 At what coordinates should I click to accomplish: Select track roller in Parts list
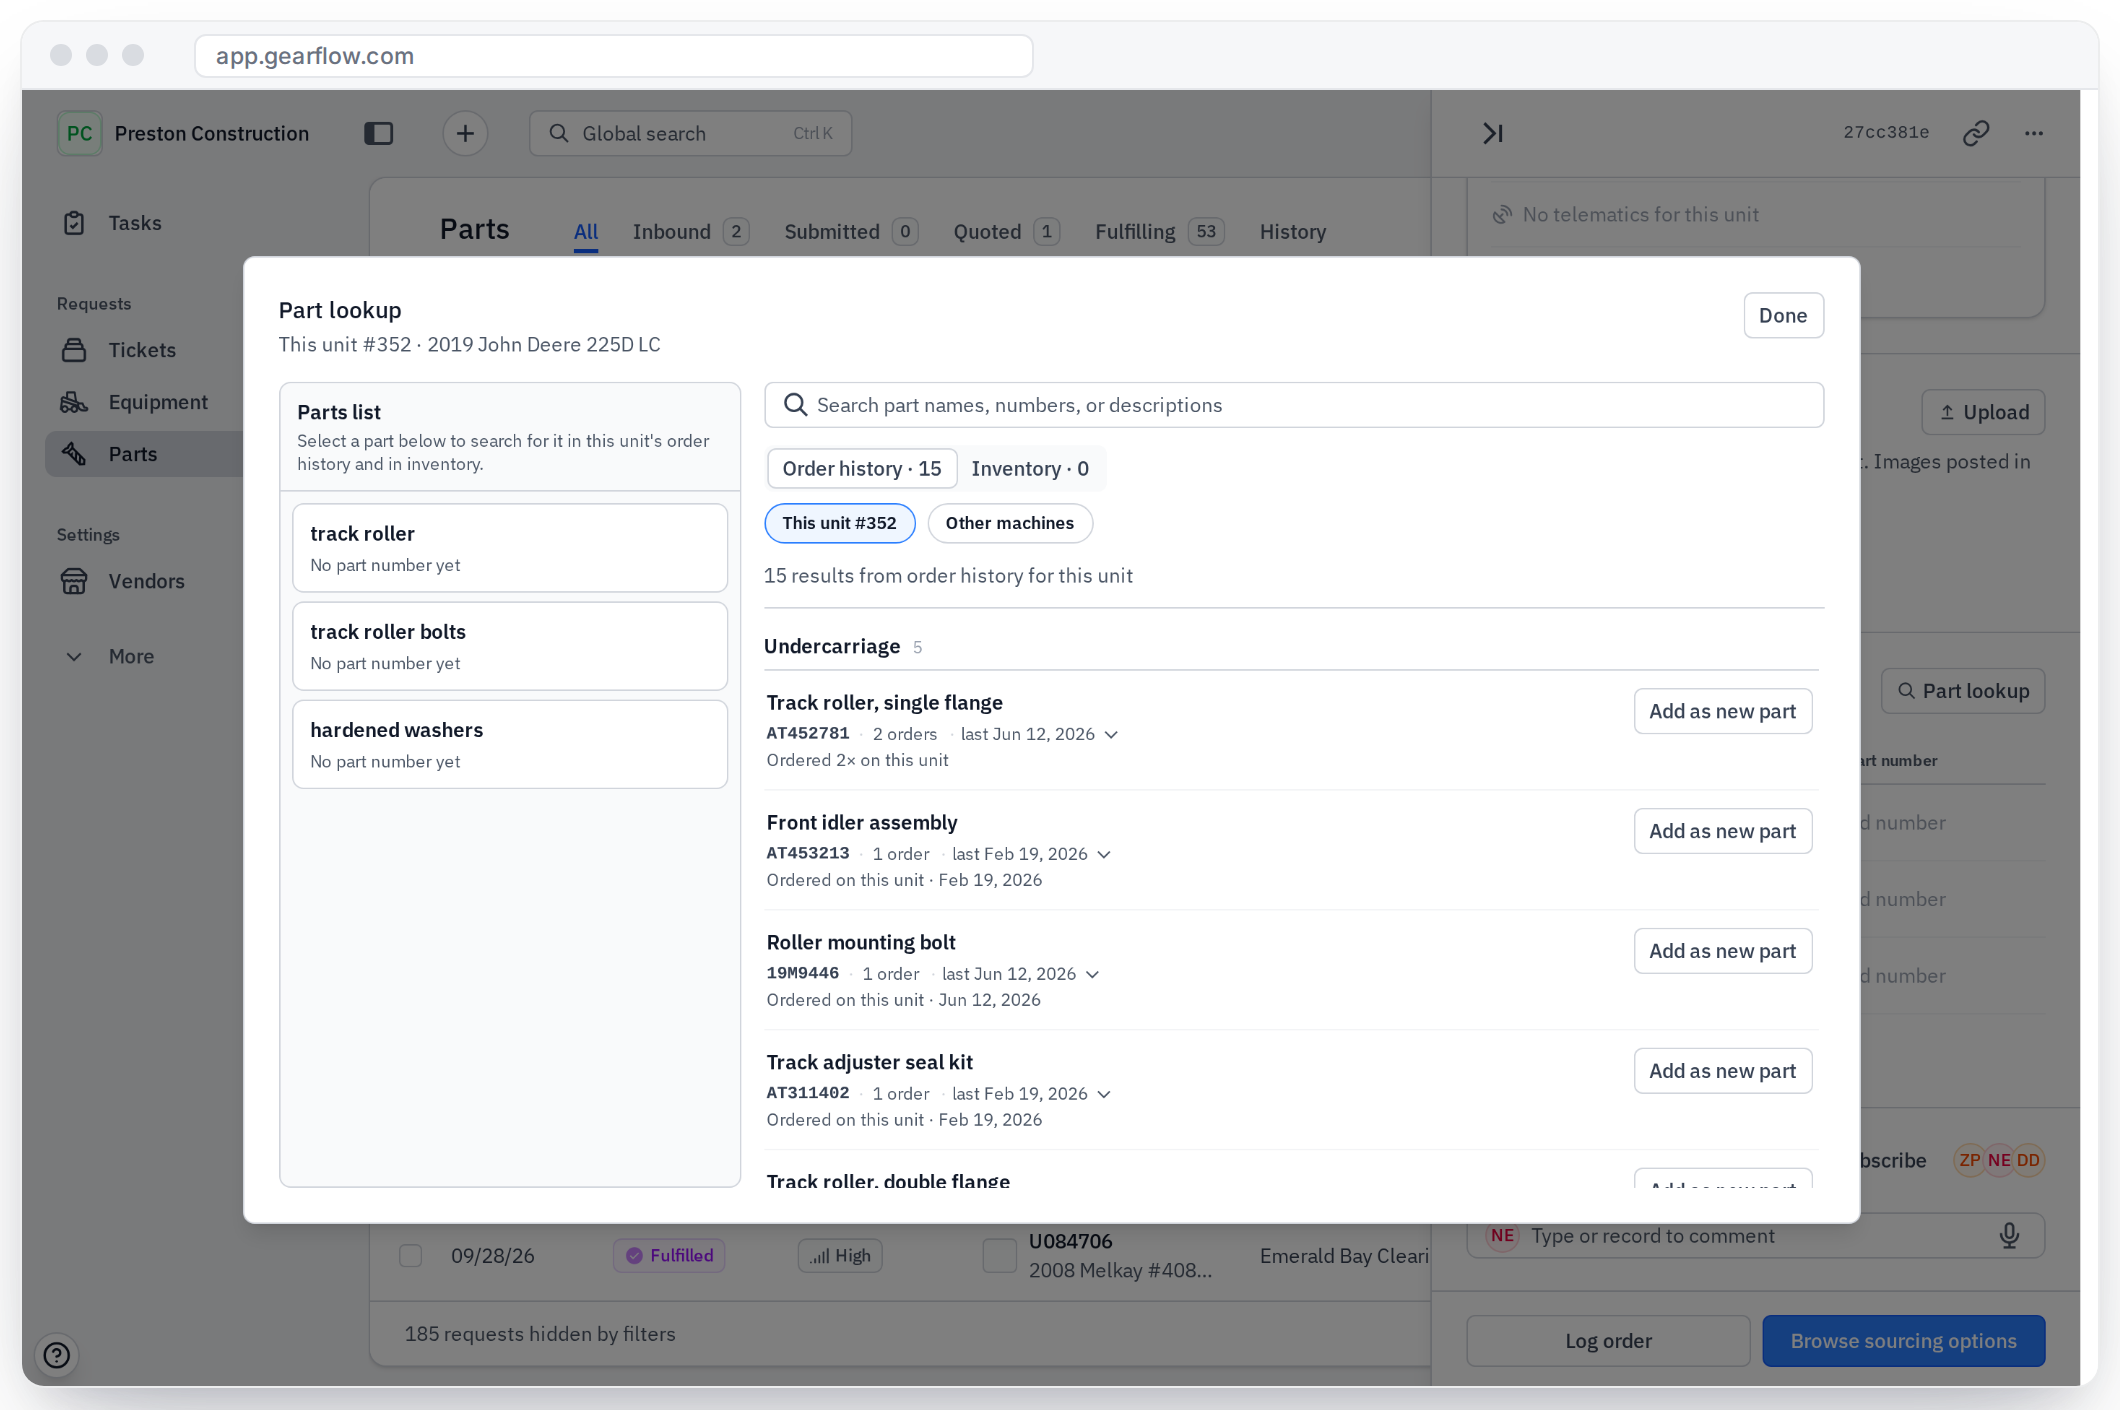[x=509, y=548]
